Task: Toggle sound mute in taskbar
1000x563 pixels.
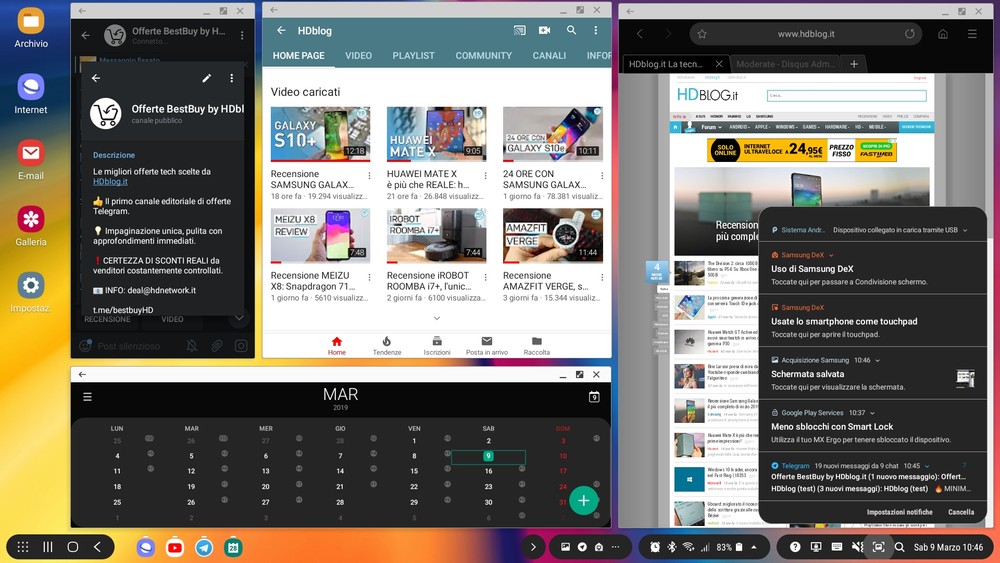Action: click(858, 547)
